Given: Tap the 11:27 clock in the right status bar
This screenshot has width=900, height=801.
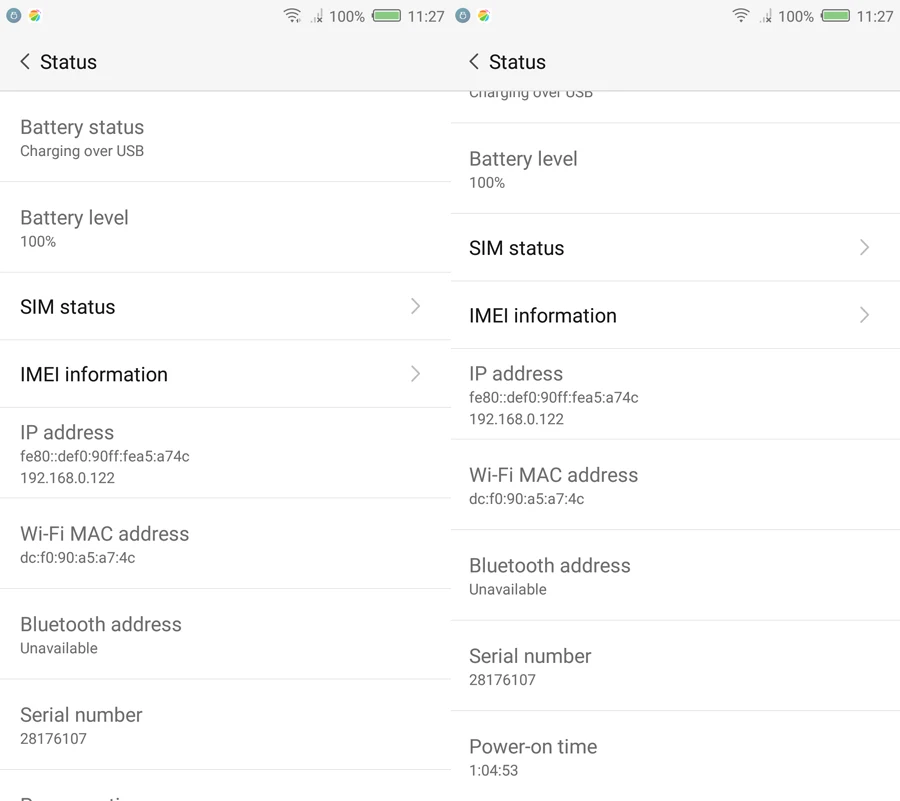Looking at the screenshot, I should (875, 16).
